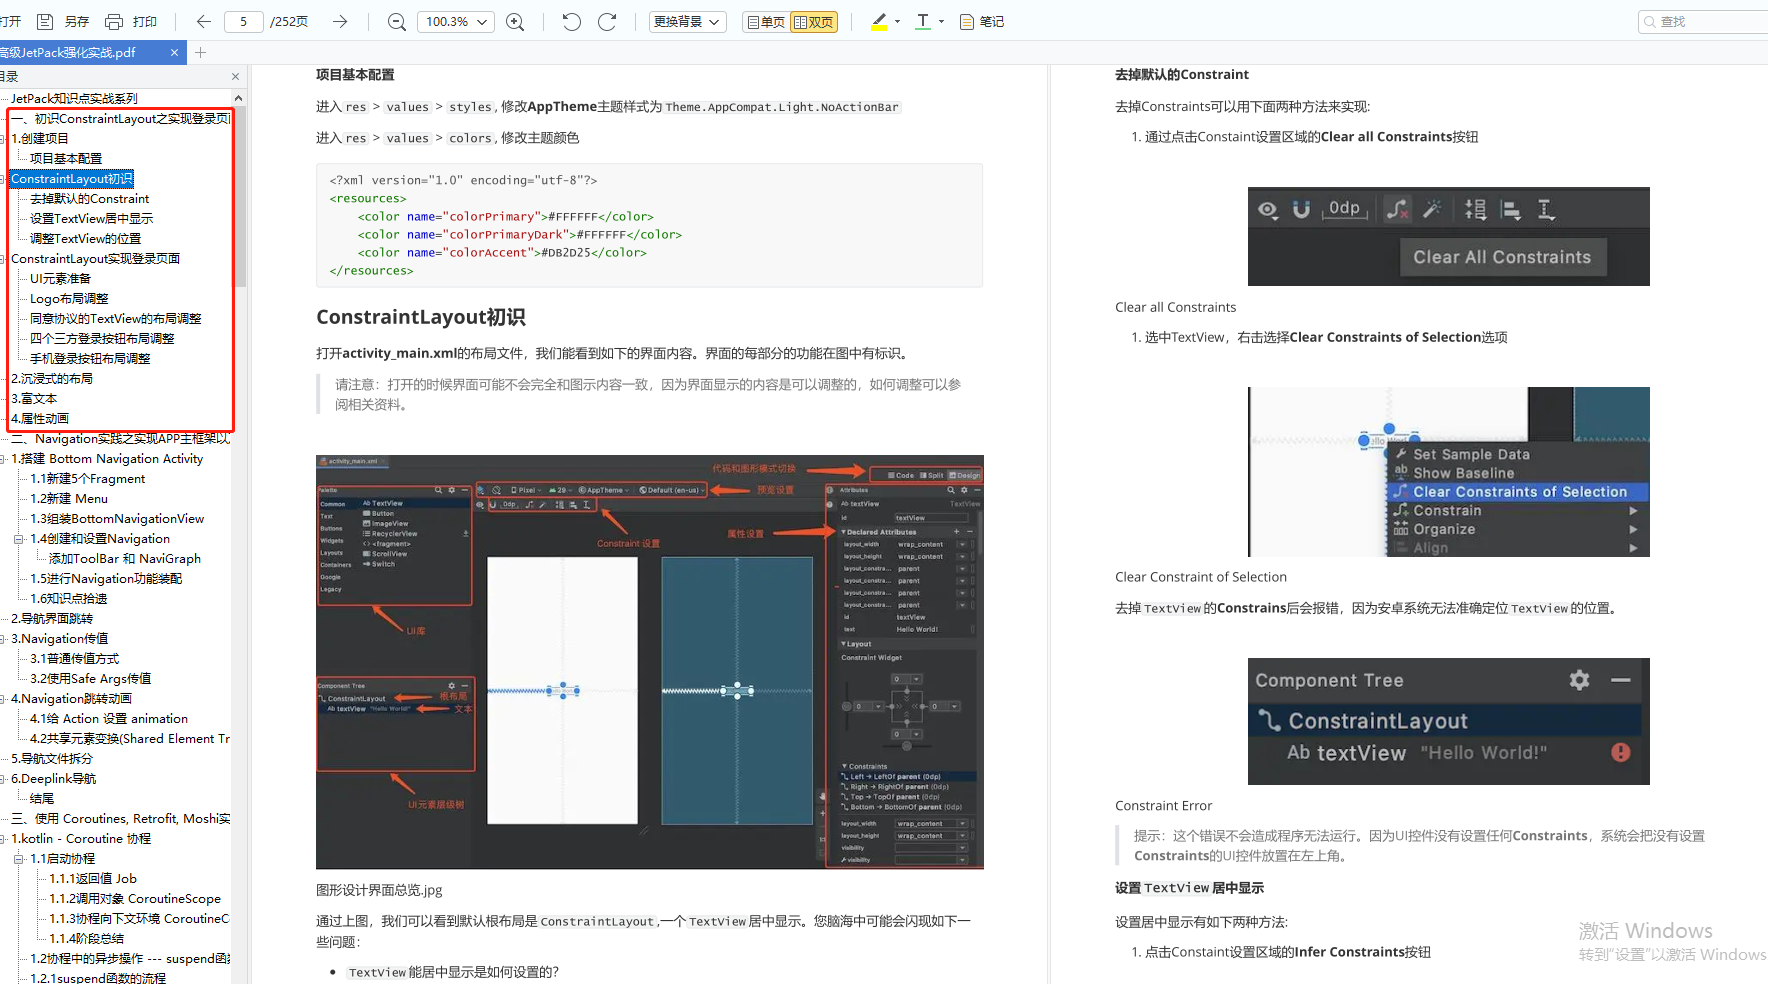Viewport: 1768px width, 984px height.
Task: Open the text underline color dropdown arrow
Action: point(941,21)
